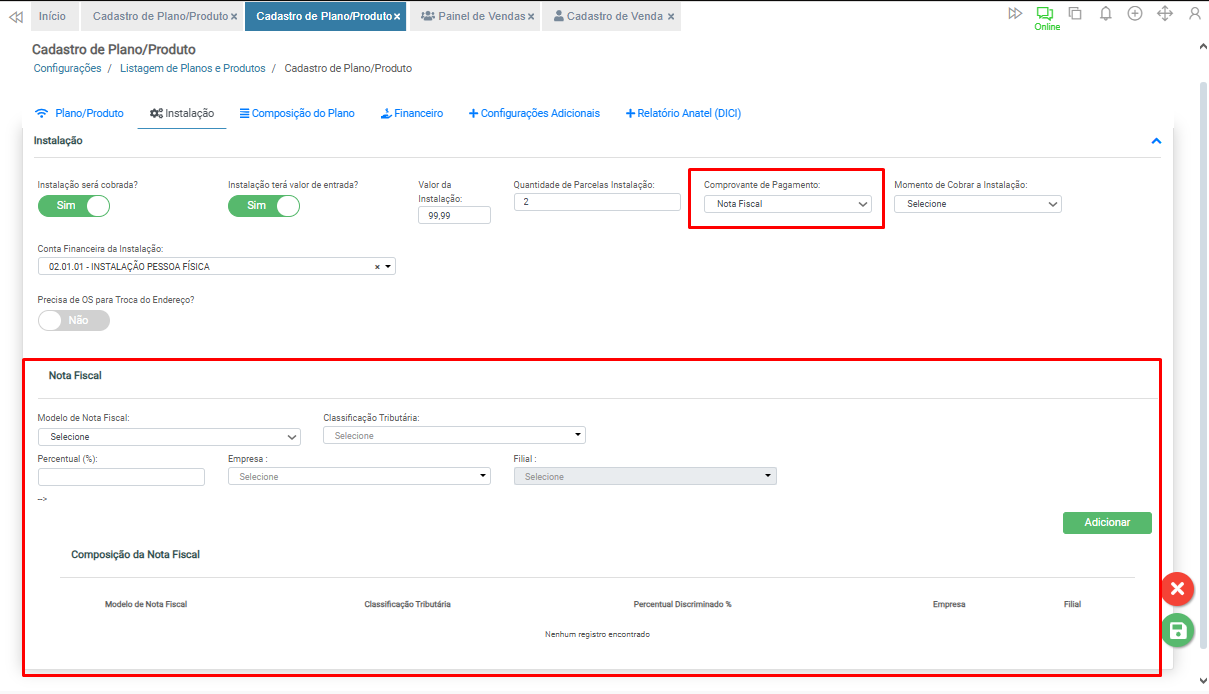The width and height of the screenshot is (1209, 694).
Task: Click the red cancel floating button
Action: click(x=1177, y=589)
